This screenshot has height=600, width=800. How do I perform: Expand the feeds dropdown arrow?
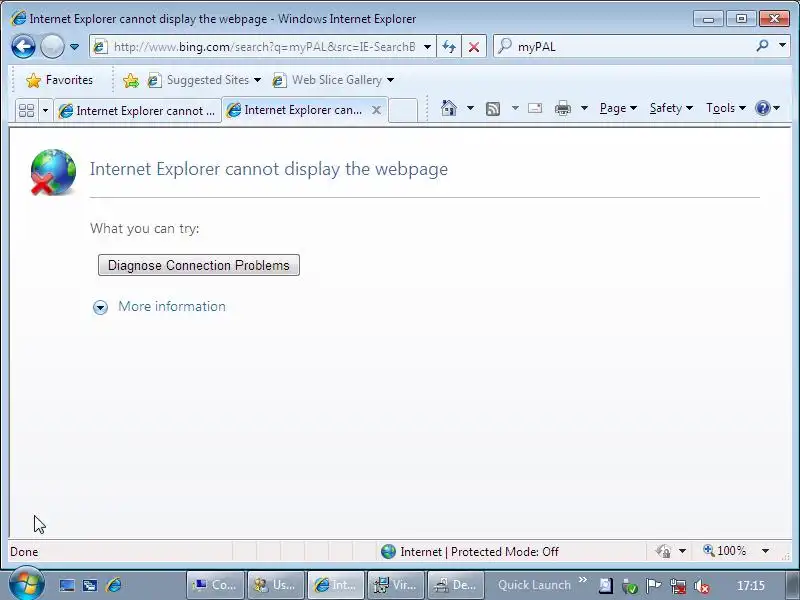click(515, 108)
